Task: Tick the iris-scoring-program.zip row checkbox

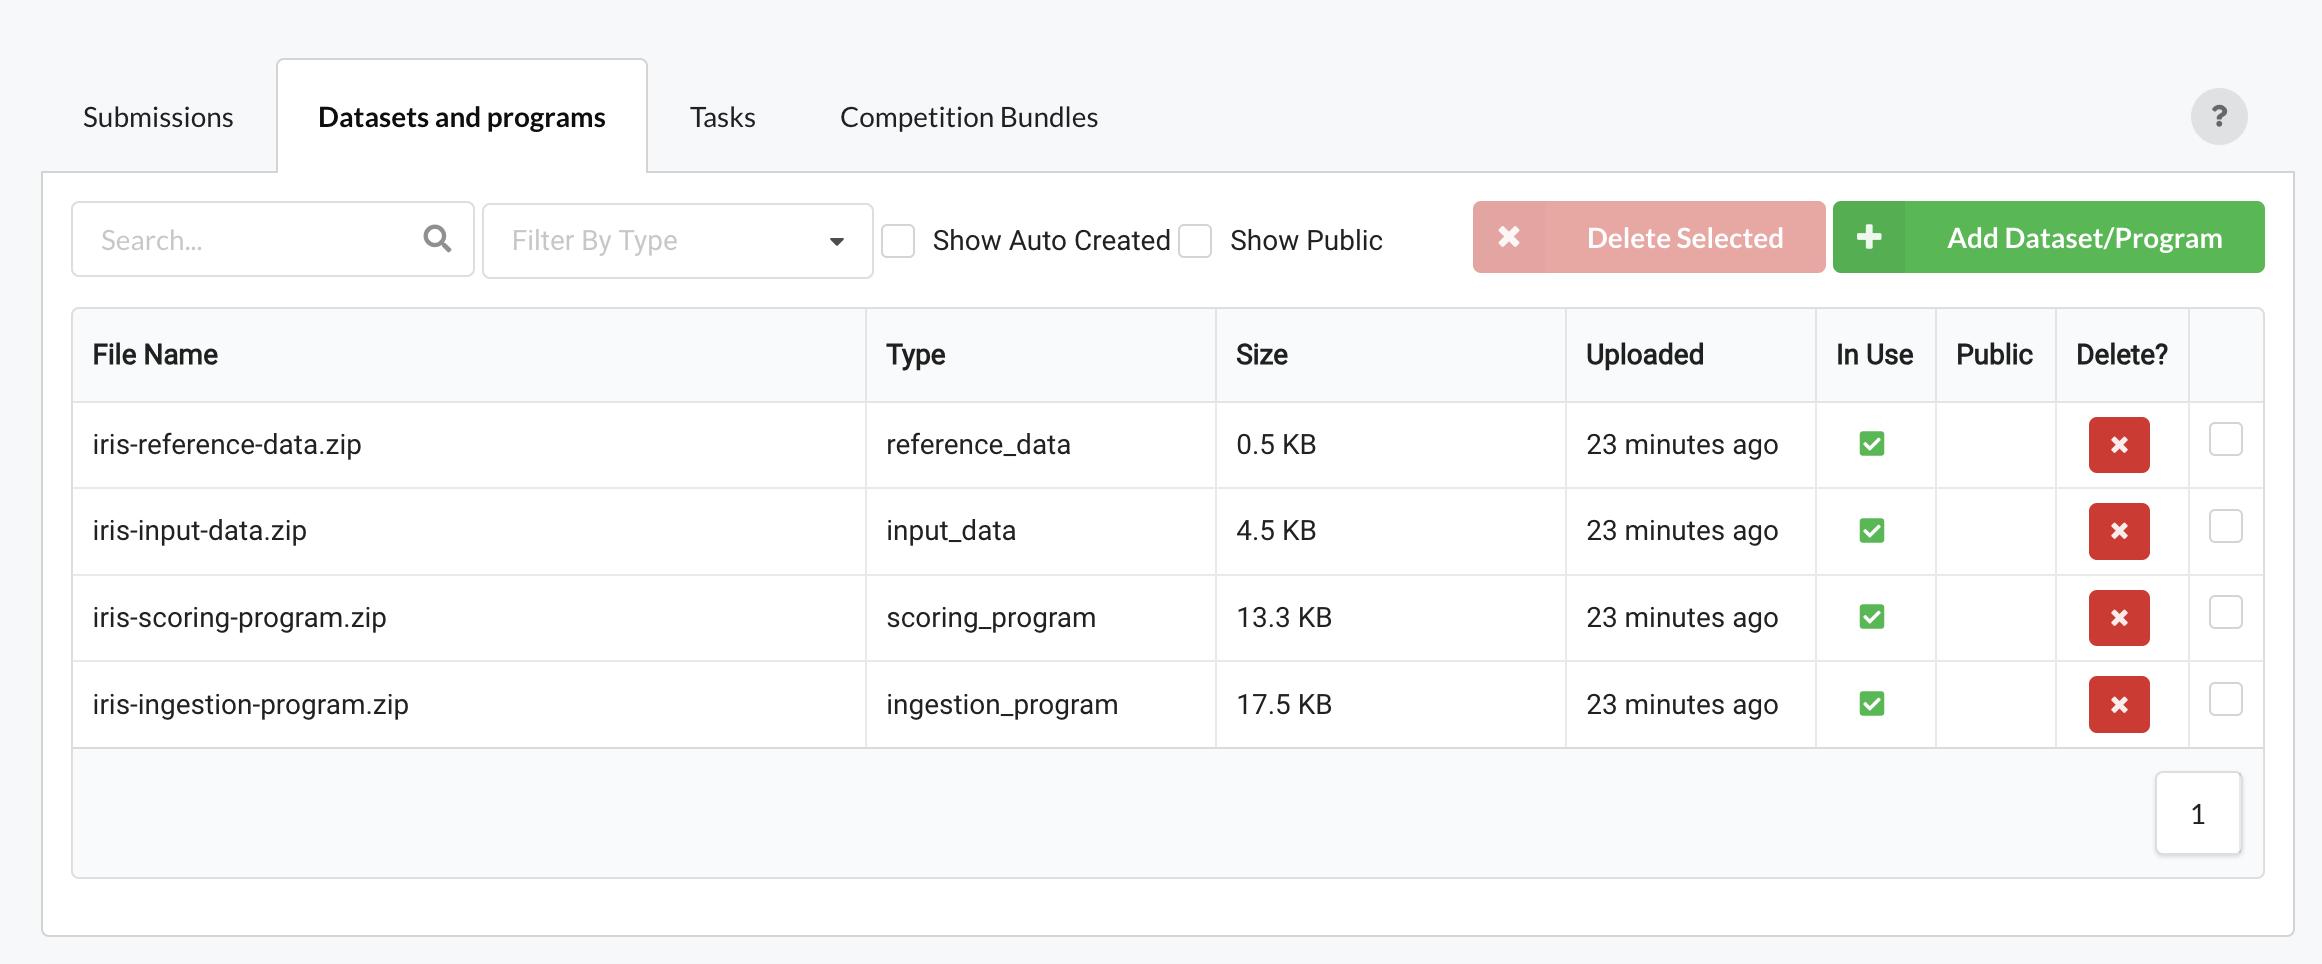Action: (2225, 612)
